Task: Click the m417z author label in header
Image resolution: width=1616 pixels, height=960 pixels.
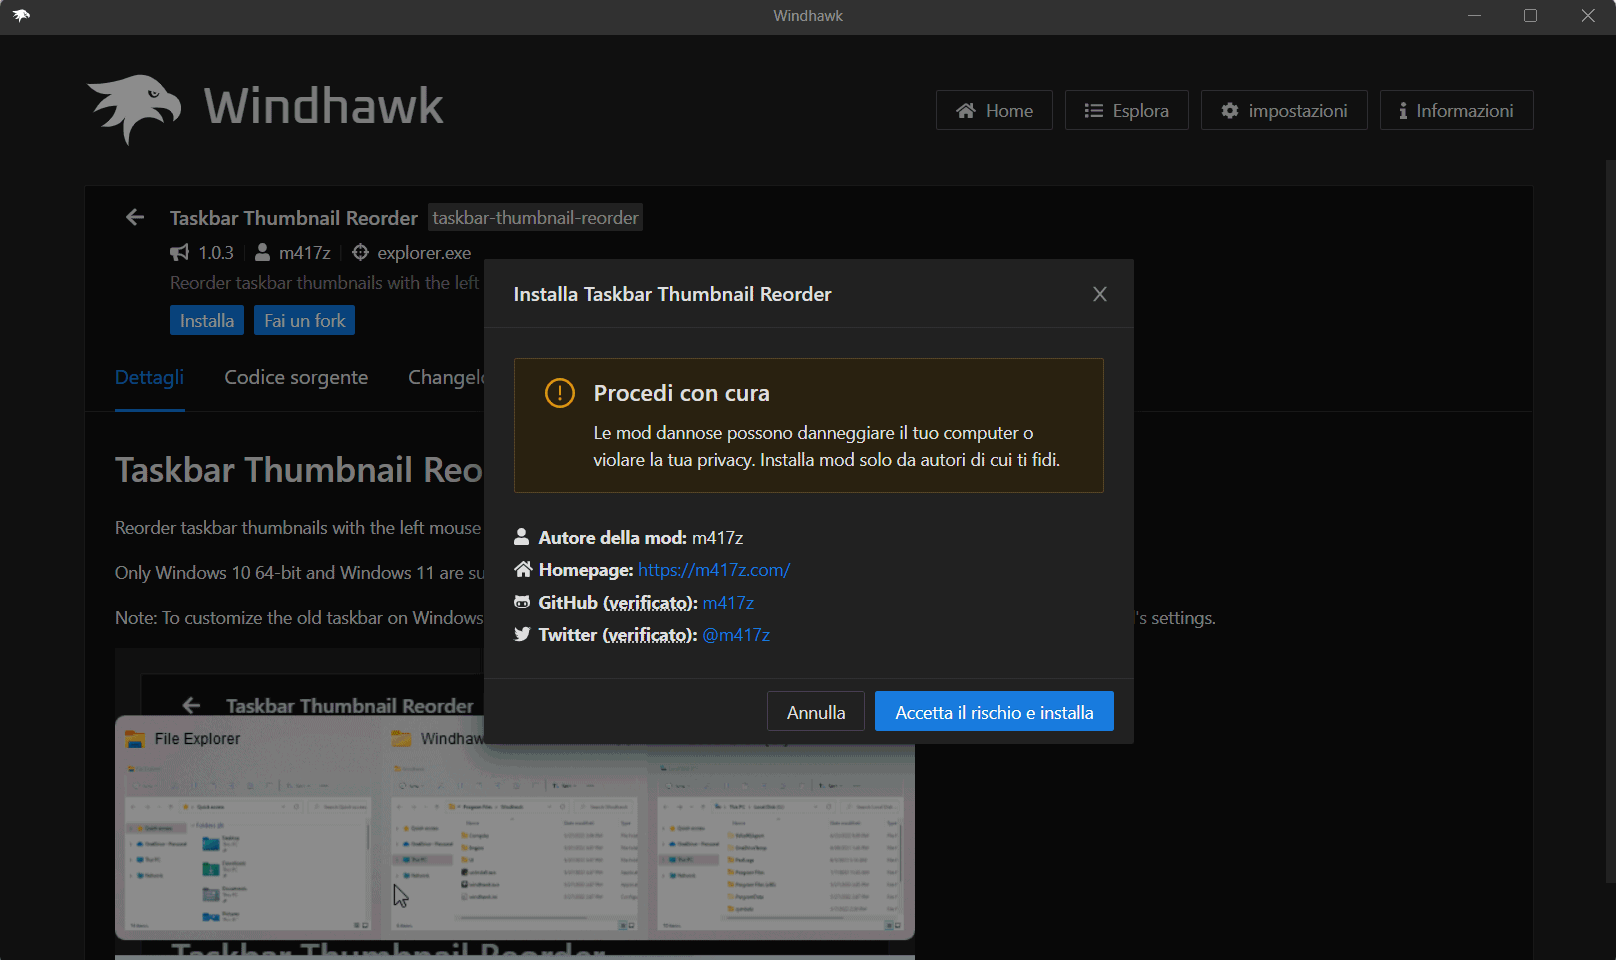Action: [x=304, y=253]
